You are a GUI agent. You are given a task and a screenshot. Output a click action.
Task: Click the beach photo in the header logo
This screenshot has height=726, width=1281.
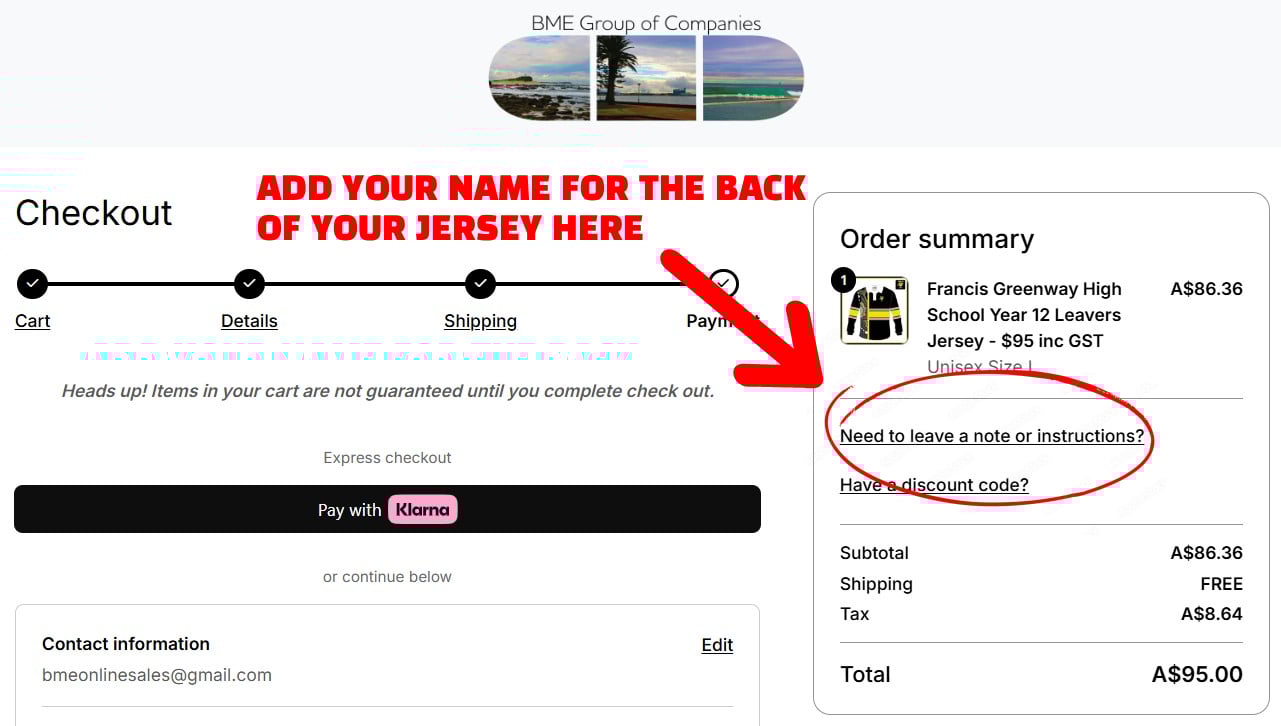(x=540, y=78)
